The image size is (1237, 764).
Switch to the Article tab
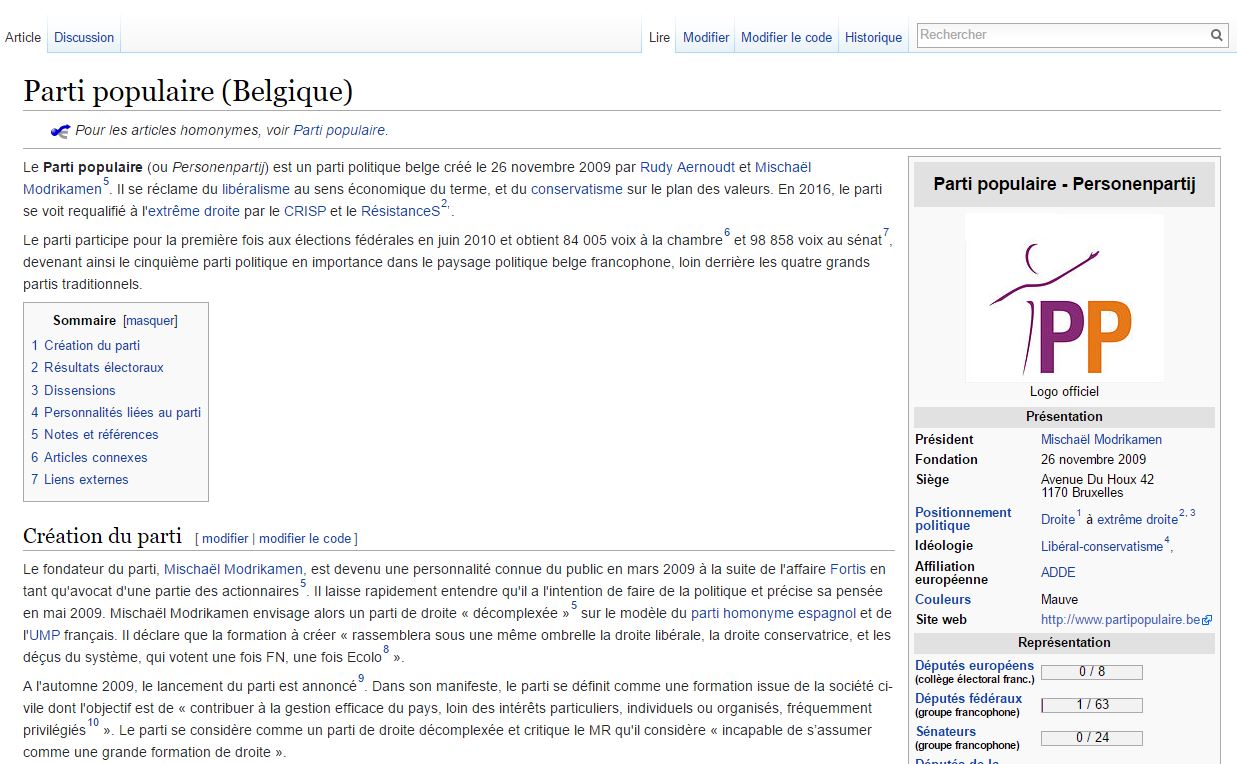coord(23,37)
